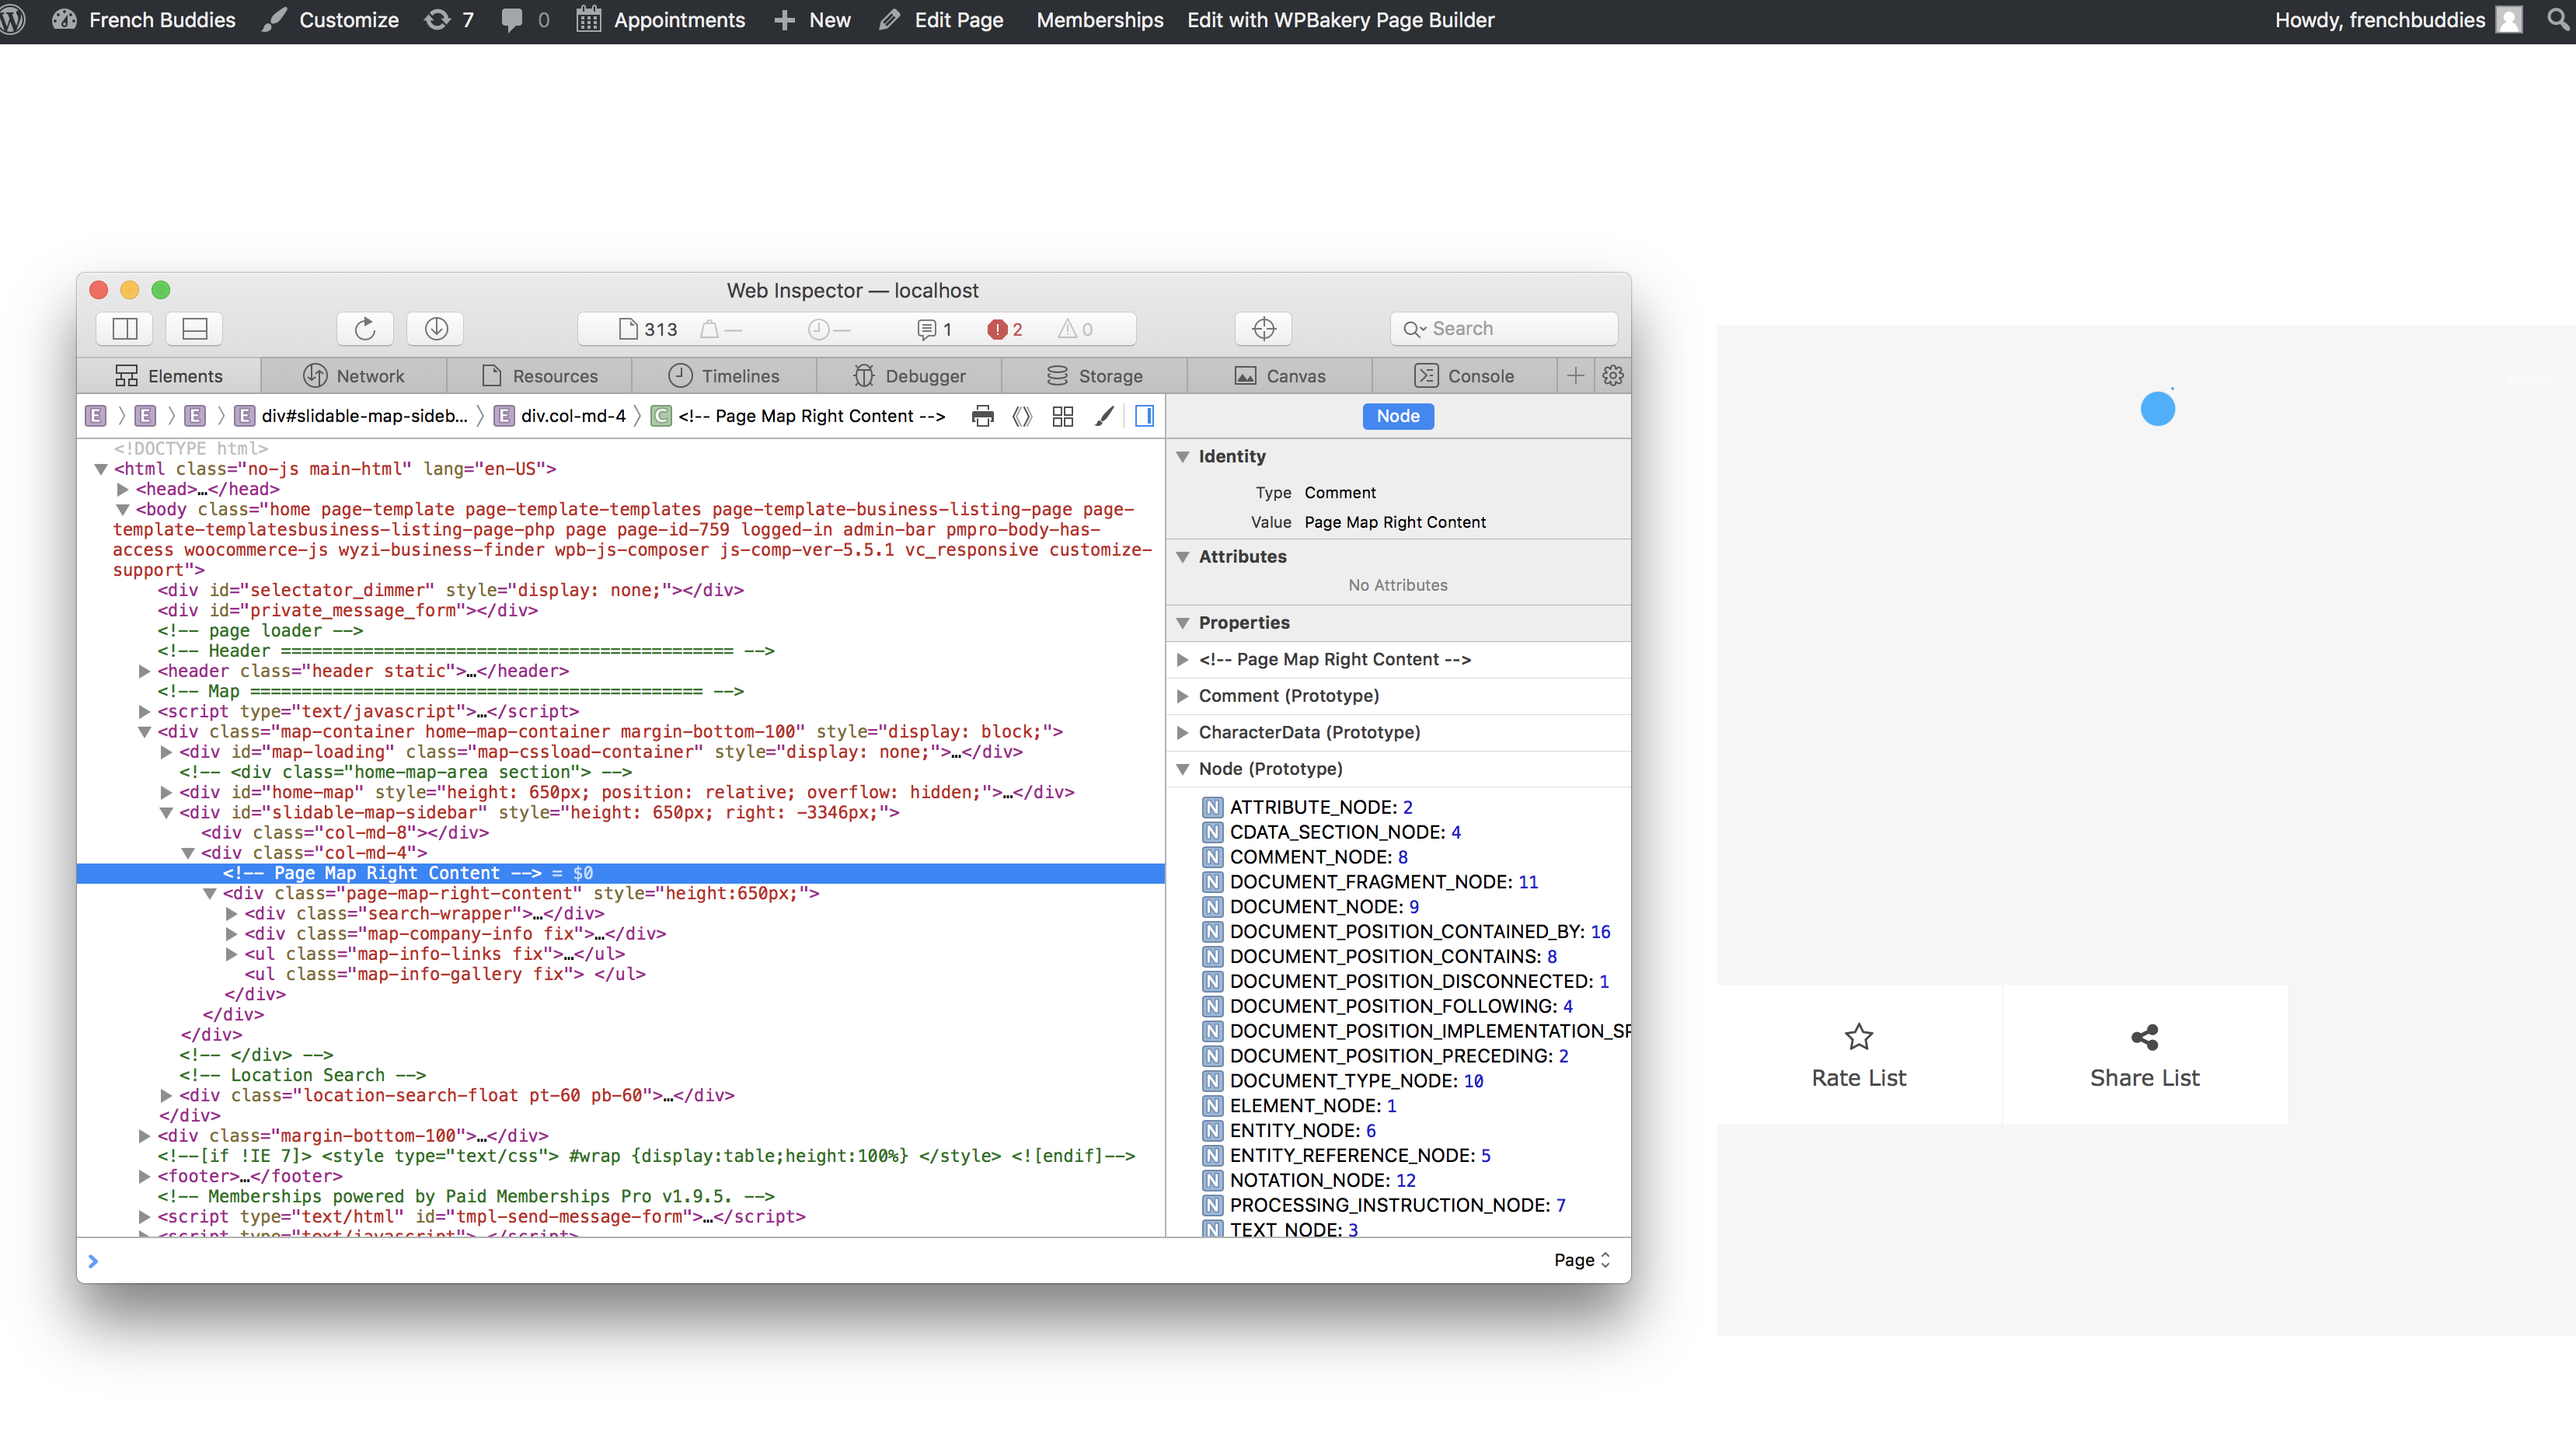The width and height of the screenshot is (2576, 1448).
Task: Collapse the Identity section
Action: tap(1184, 456)
